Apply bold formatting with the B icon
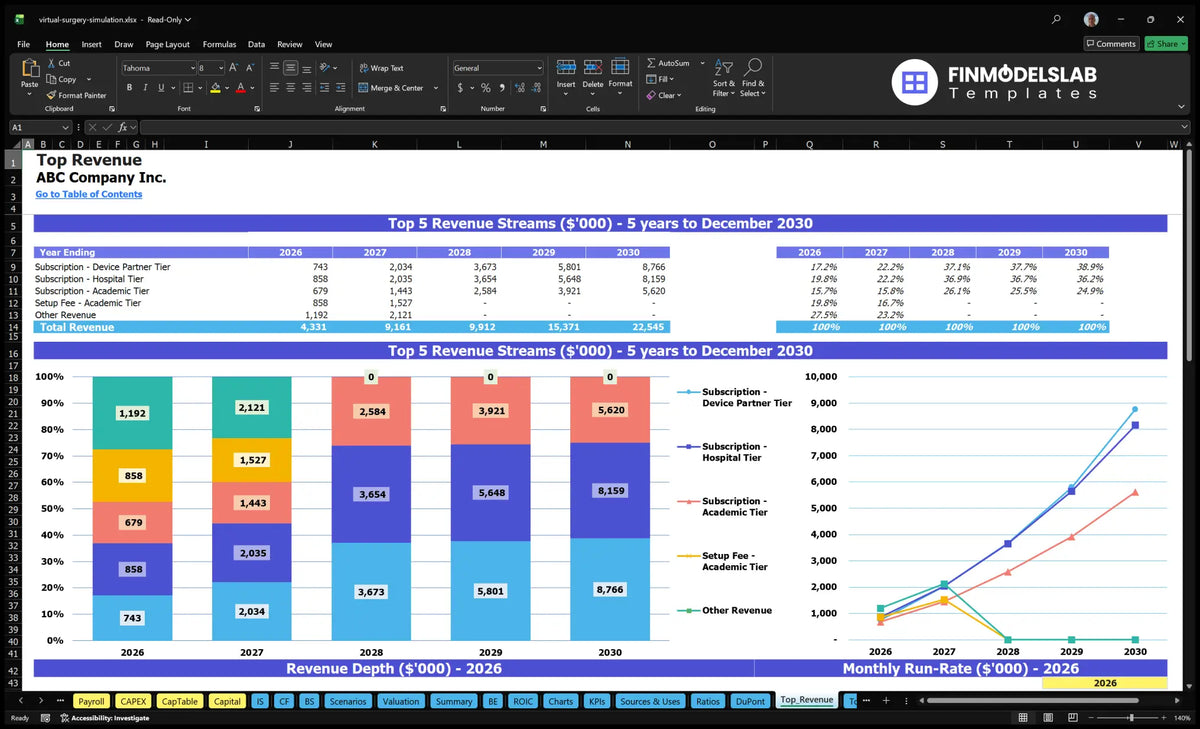The height and width of the screenshot is (729, 1200). [129, 88]
